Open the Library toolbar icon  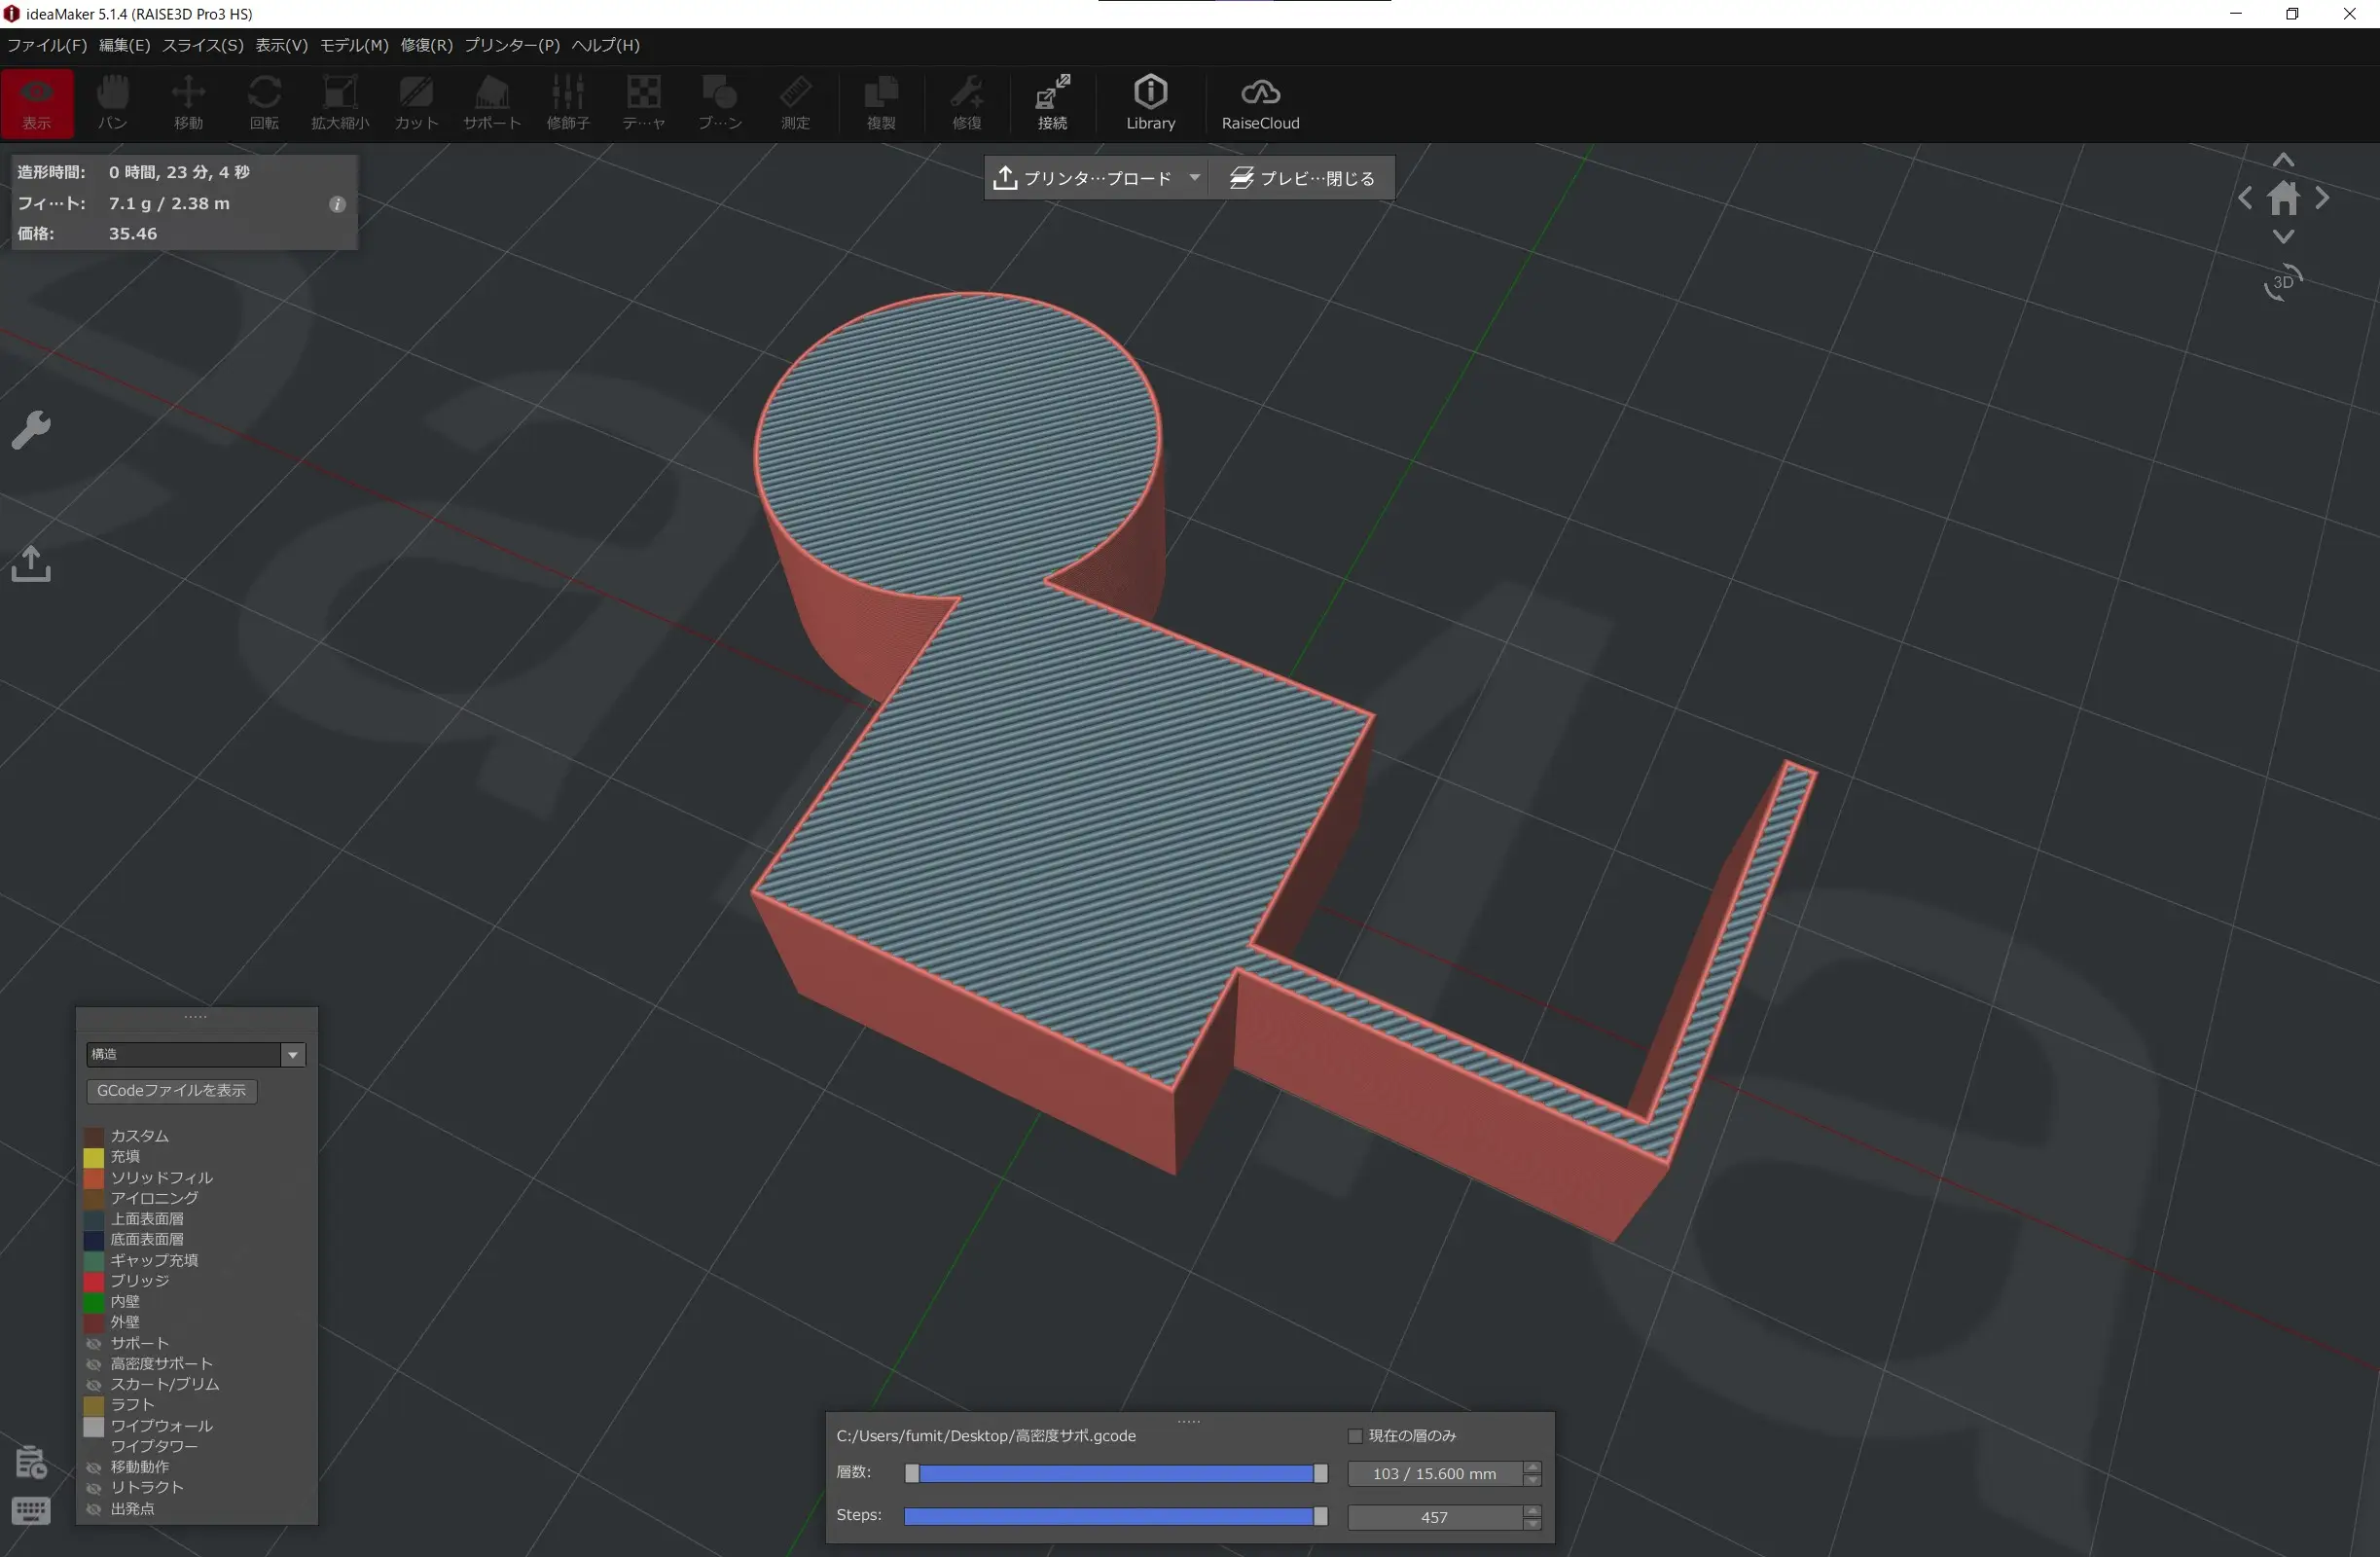1150,102
